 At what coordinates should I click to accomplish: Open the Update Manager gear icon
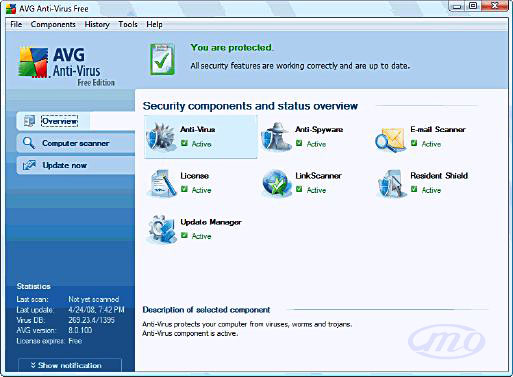[x=162, y=229]
